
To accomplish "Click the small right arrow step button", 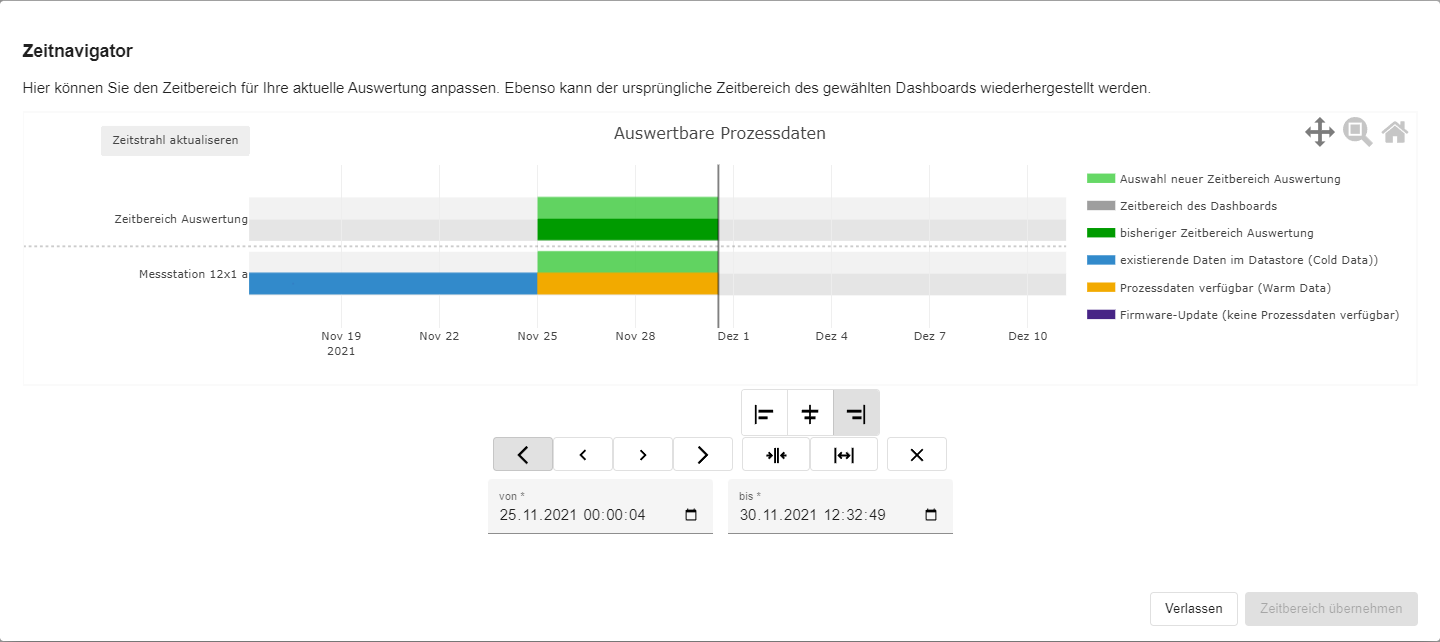I will (x=642, y=454).
